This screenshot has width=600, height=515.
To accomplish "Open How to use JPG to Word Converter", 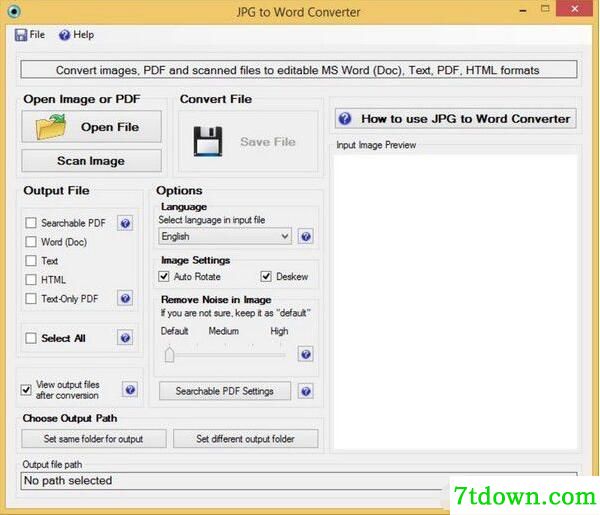I will (455, 119).
